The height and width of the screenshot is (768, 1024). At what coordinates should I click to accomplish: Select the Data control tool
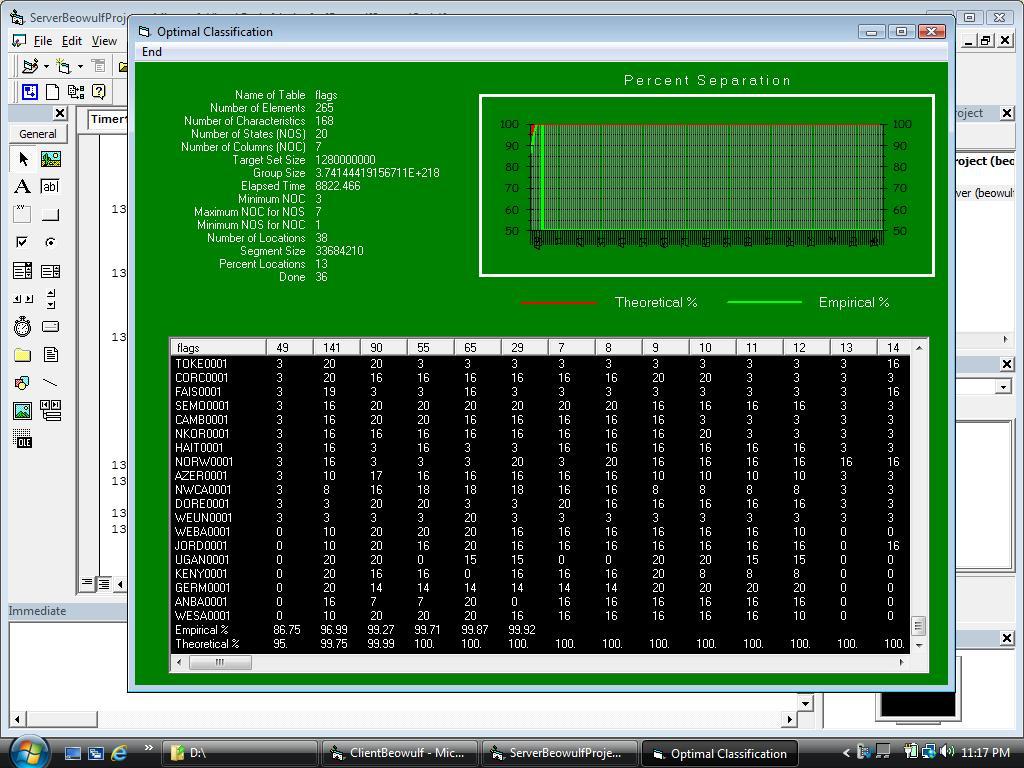[x=50, y=411]
